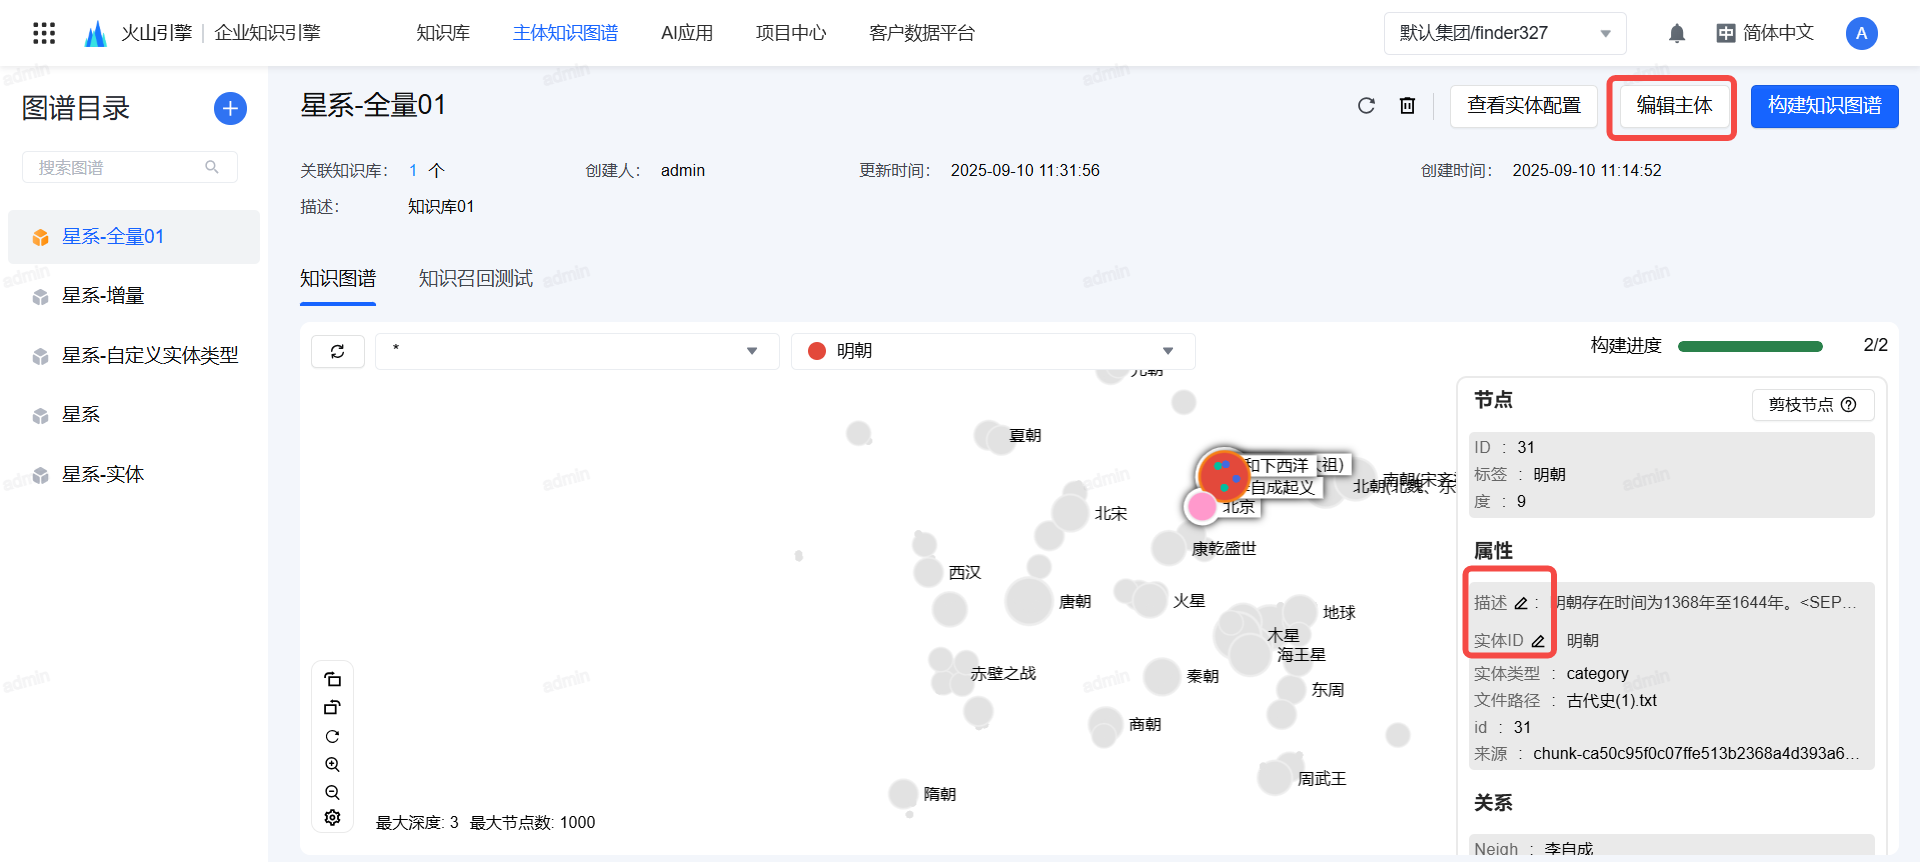The image size is (1920, 862).
Task: Edit the 实体ID attribute with pencil icon
Action: 1538,641
